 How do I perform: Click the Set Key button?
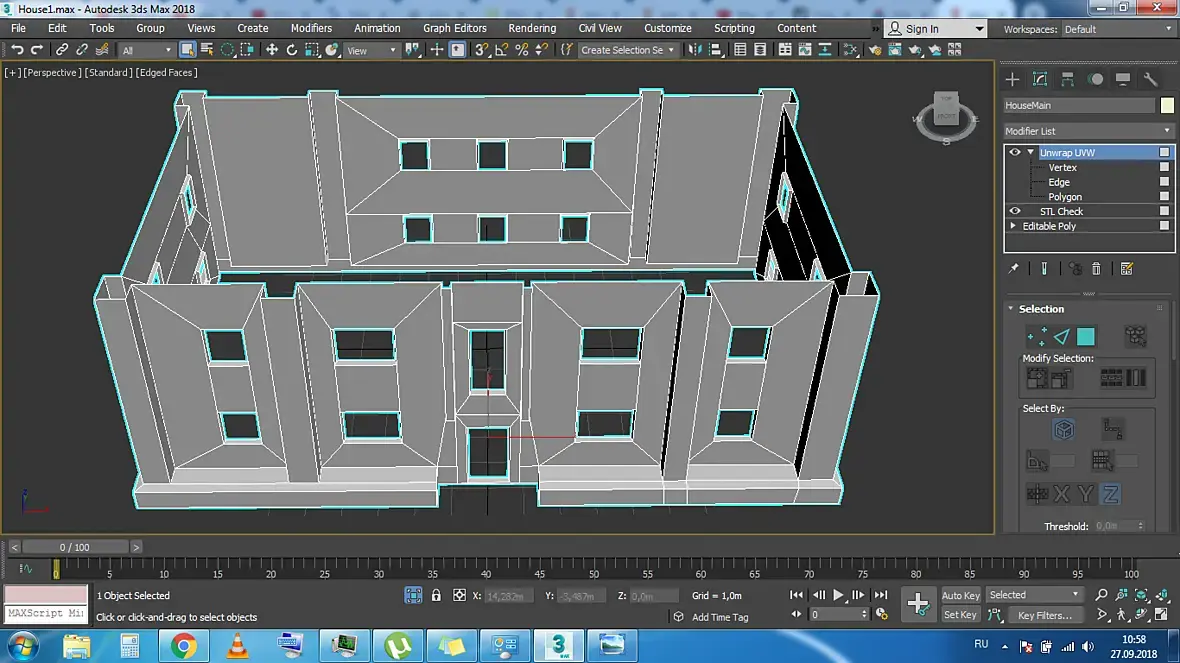(x=960, y=616)
